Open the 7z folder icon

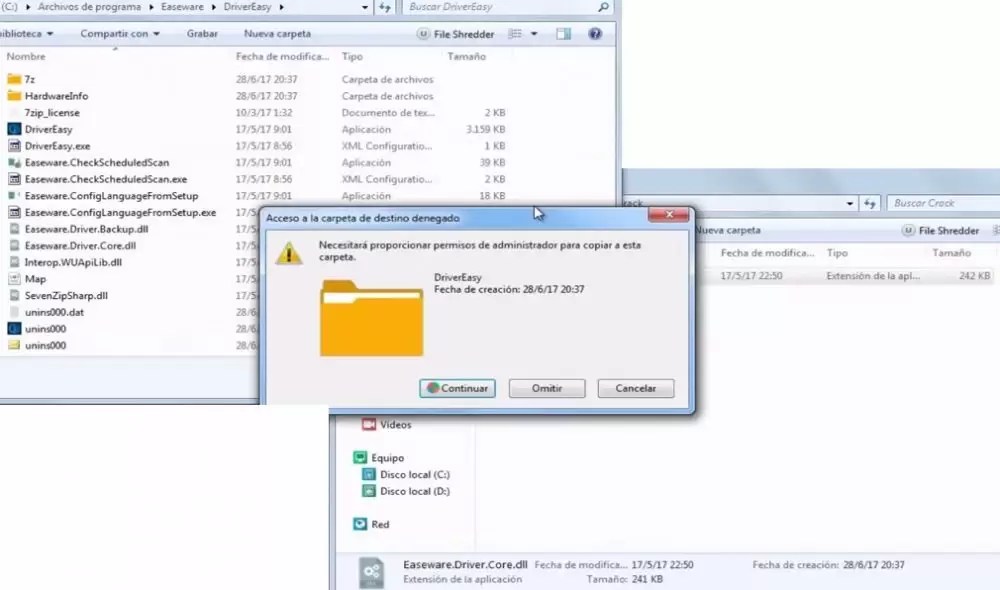[x=14, y=79]
